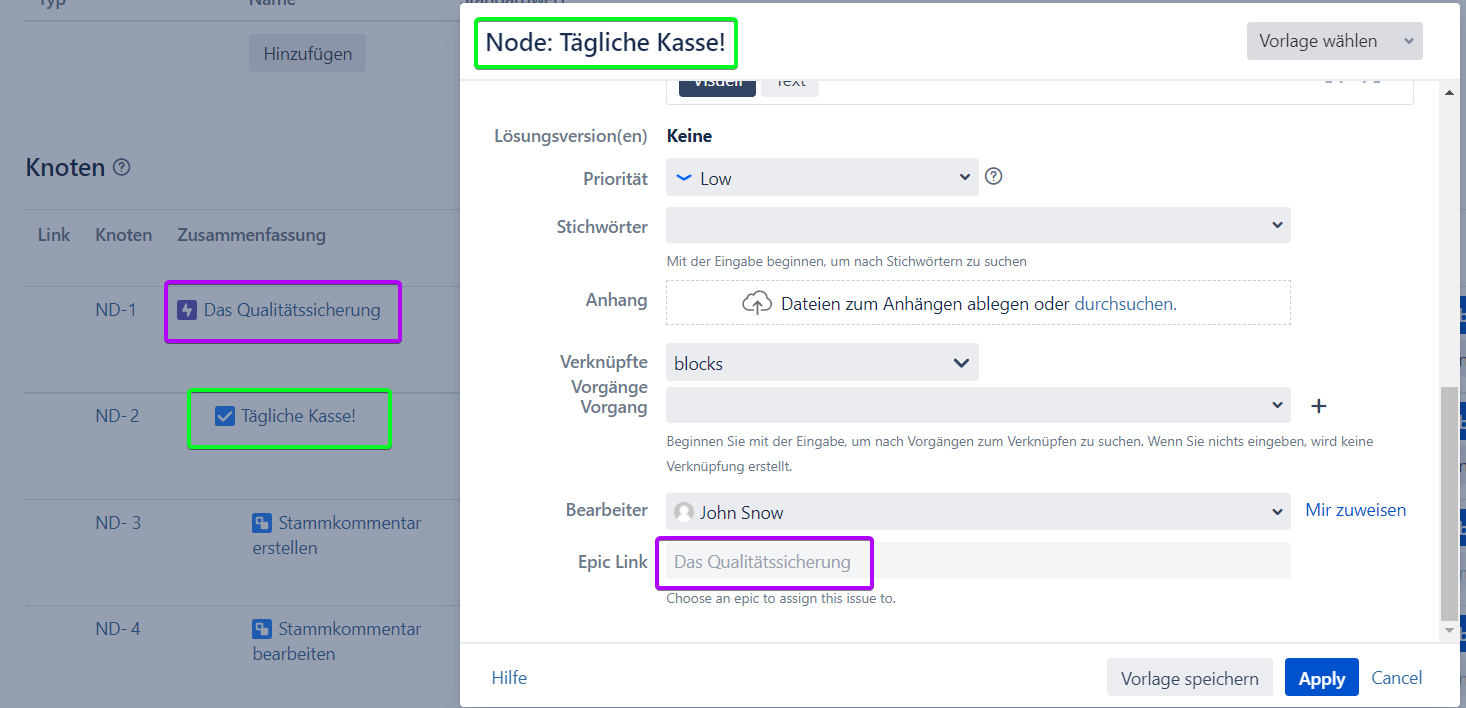Open the Vorlage wählen dropdown
The height and width of the screenshot is (708, 1466).
tap(1334, 41)
